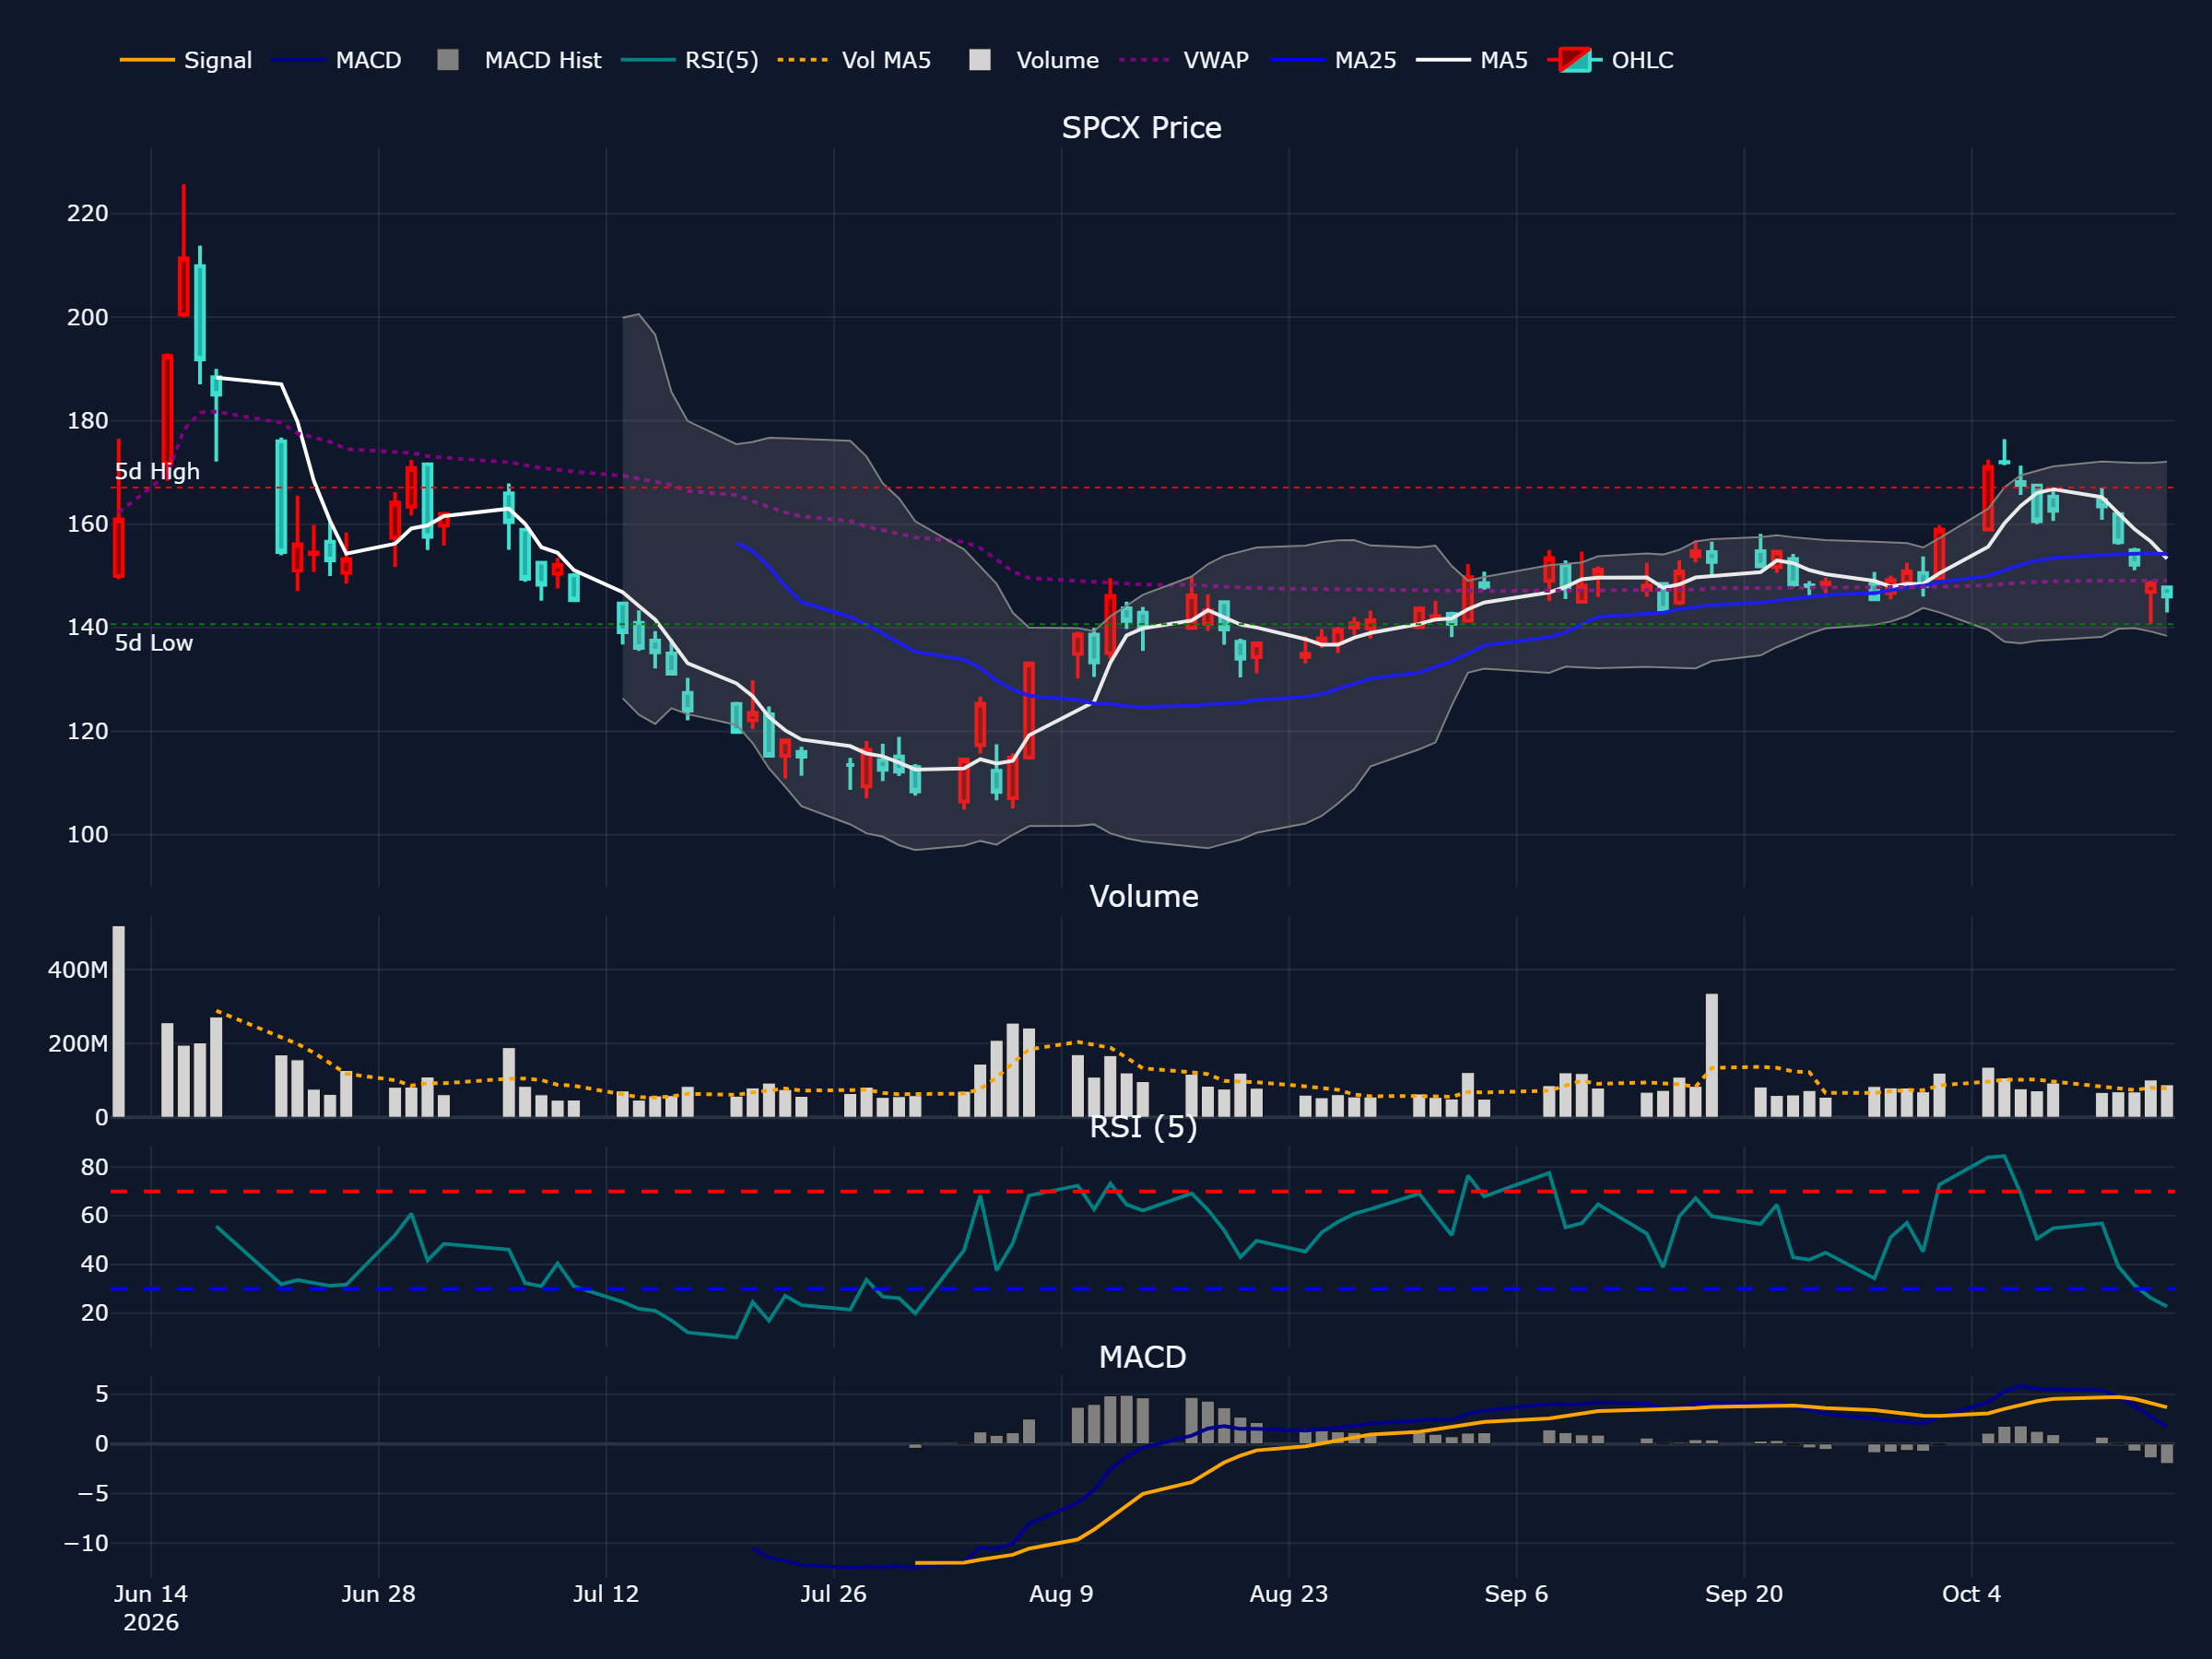Click the 5d Low annotation label
Screen dimensions: 2212x1659
(154, 643)
